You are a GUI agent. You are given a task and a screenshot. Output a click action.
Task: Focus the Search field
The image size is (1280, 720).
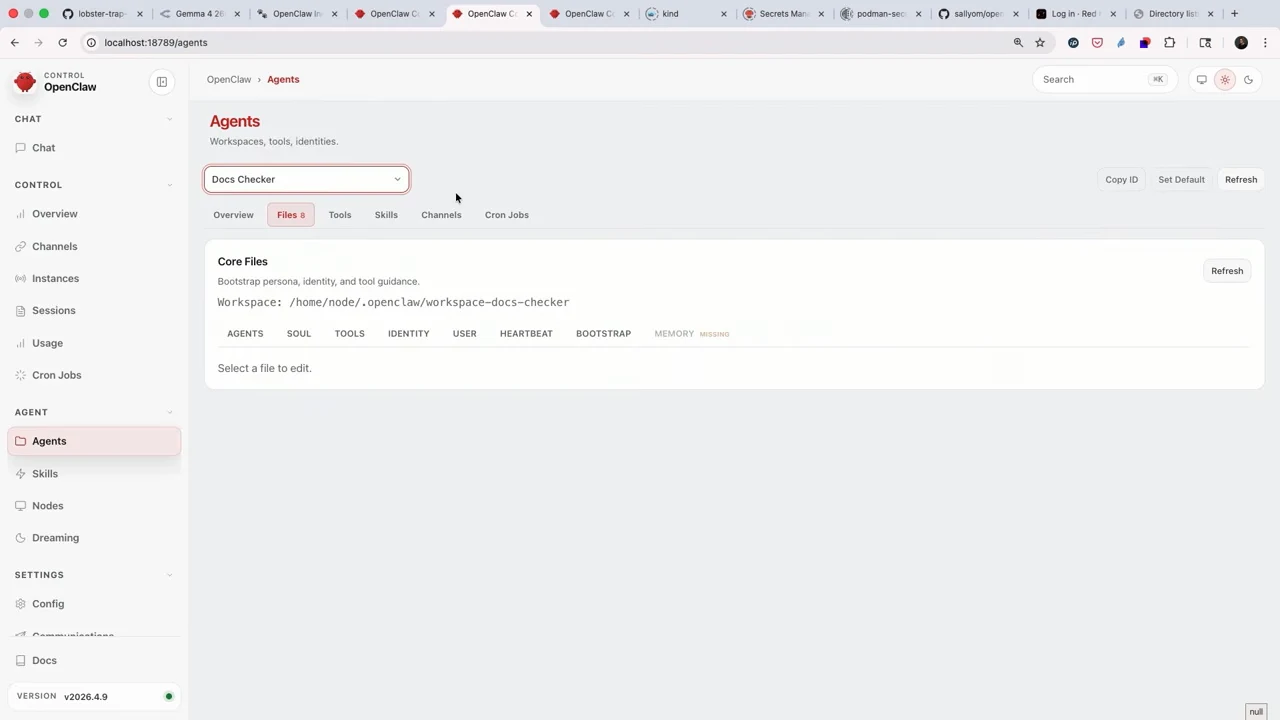(1103, 80)
